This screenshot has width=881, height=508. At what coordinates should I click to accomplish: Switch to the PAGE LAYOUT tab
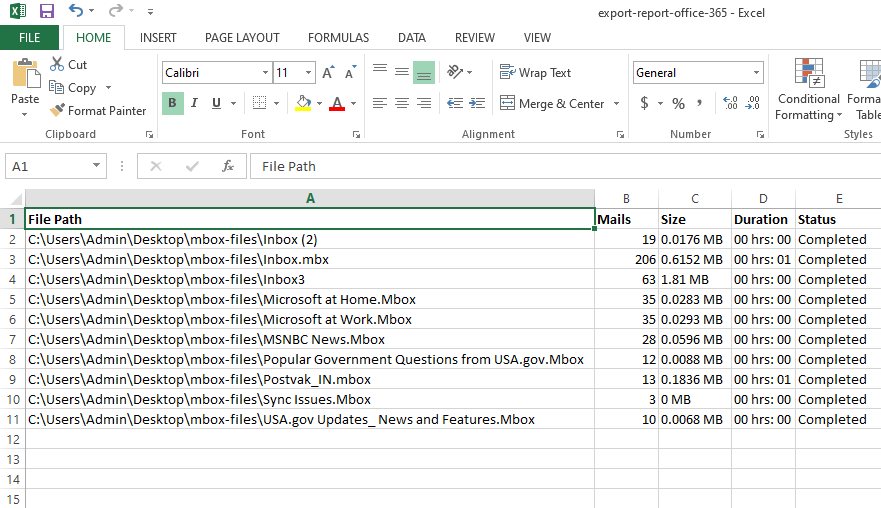pyautogui.click(x=242, y=38)
